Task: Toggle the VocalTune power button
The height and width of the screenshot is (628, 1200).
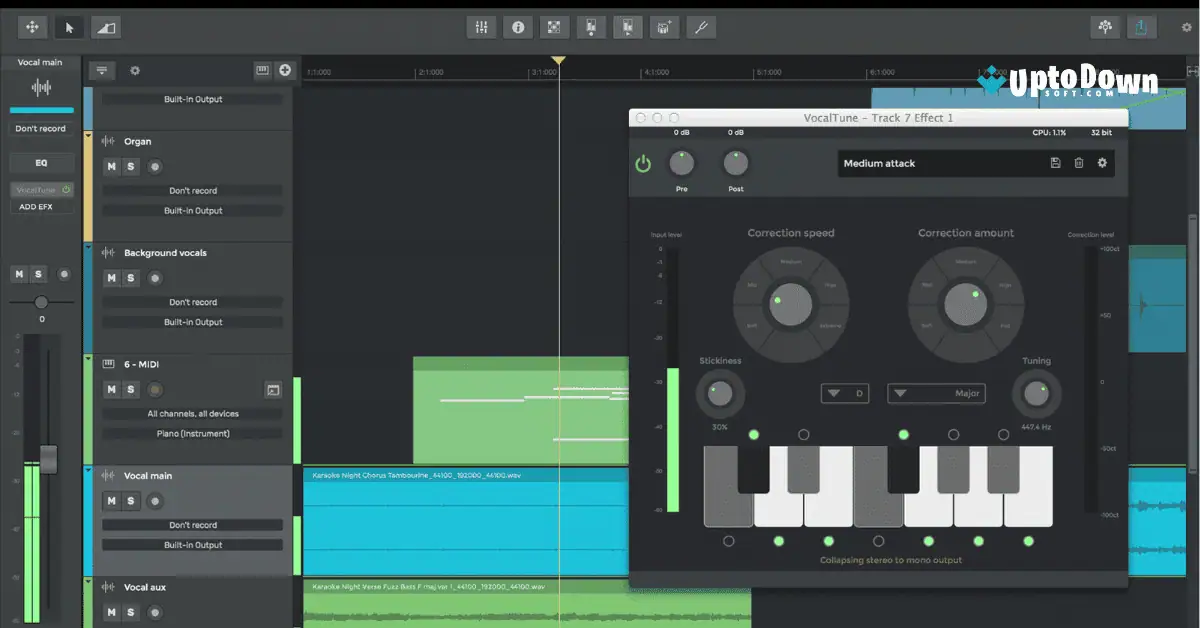Action: click(x=645, y=162)
